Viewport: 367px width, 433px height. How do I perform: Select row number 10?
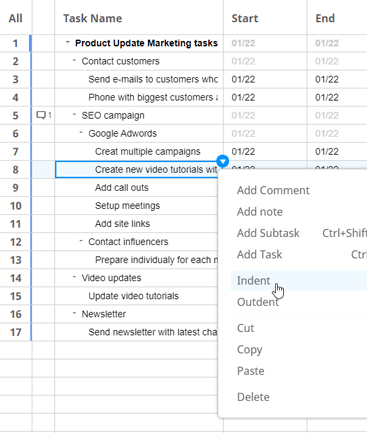pos(15,206)
